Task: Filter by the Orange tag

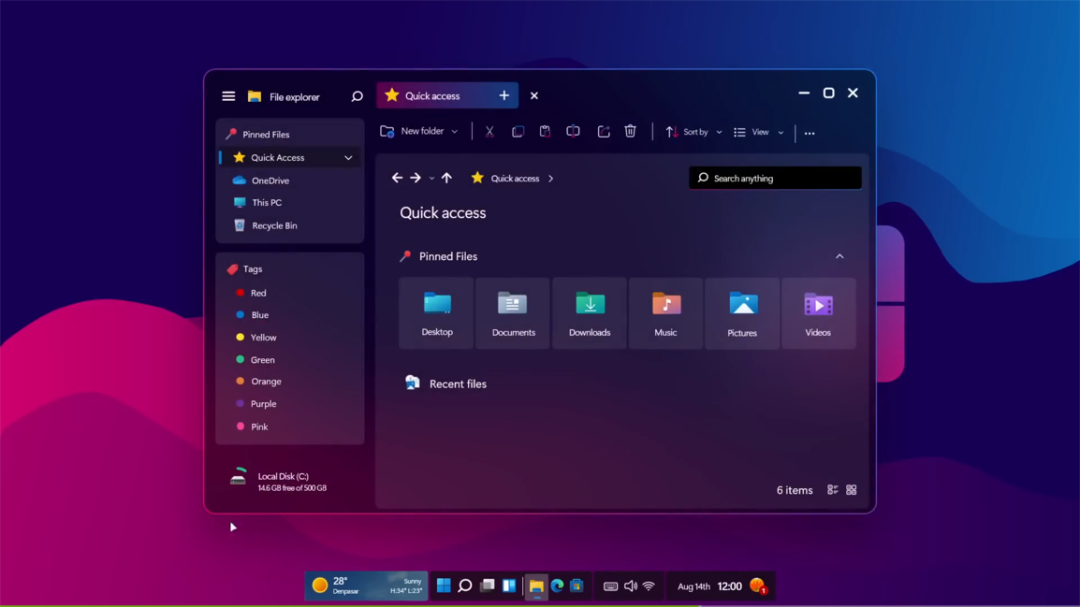Action: (266, 381)
